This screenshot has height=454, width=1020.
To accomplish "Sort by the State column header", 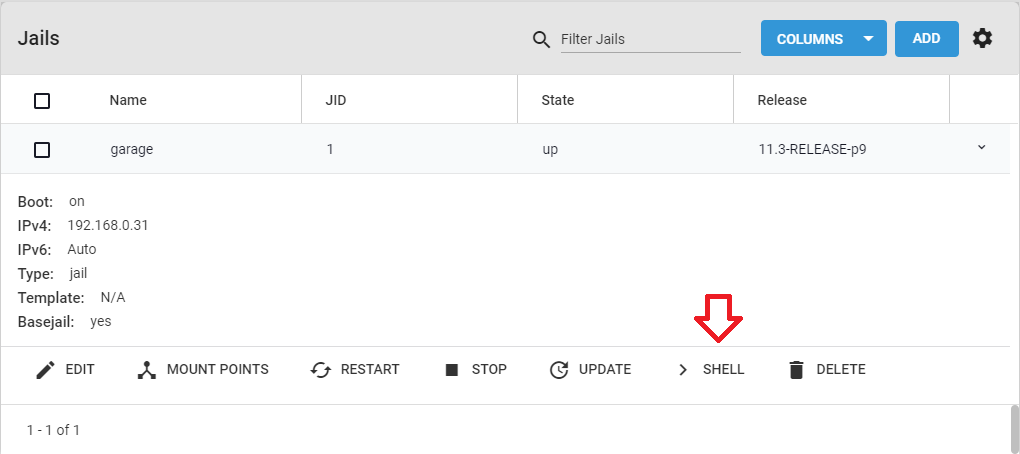I will point(557,100).
